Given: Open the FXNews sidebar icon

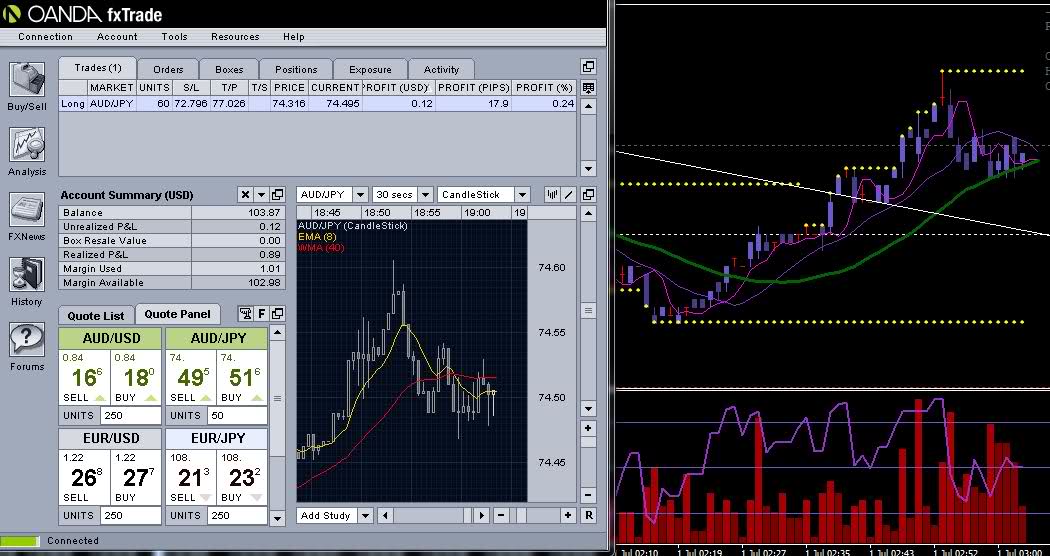Looking at the screenshot, I should [x=27, y=216].
